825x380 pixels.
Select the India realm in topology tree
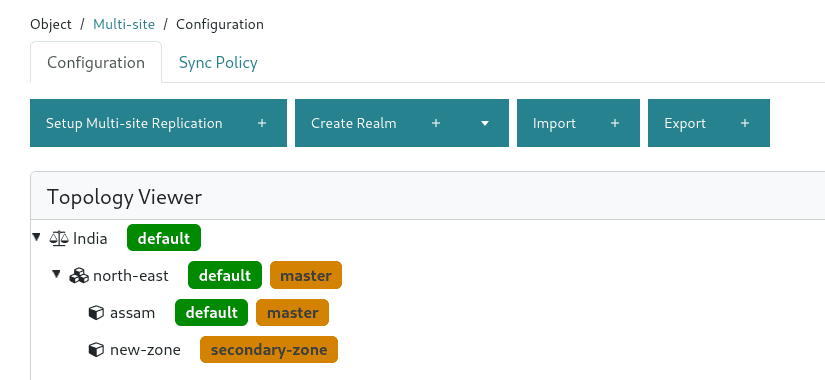point(90,239)
